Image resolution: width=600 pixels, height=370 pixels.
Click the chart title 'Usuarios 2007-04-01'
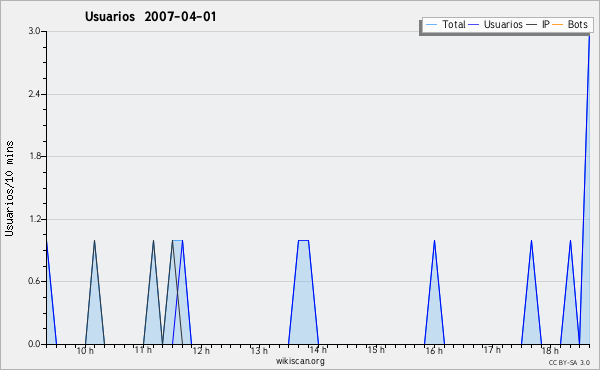pos(150,16)
